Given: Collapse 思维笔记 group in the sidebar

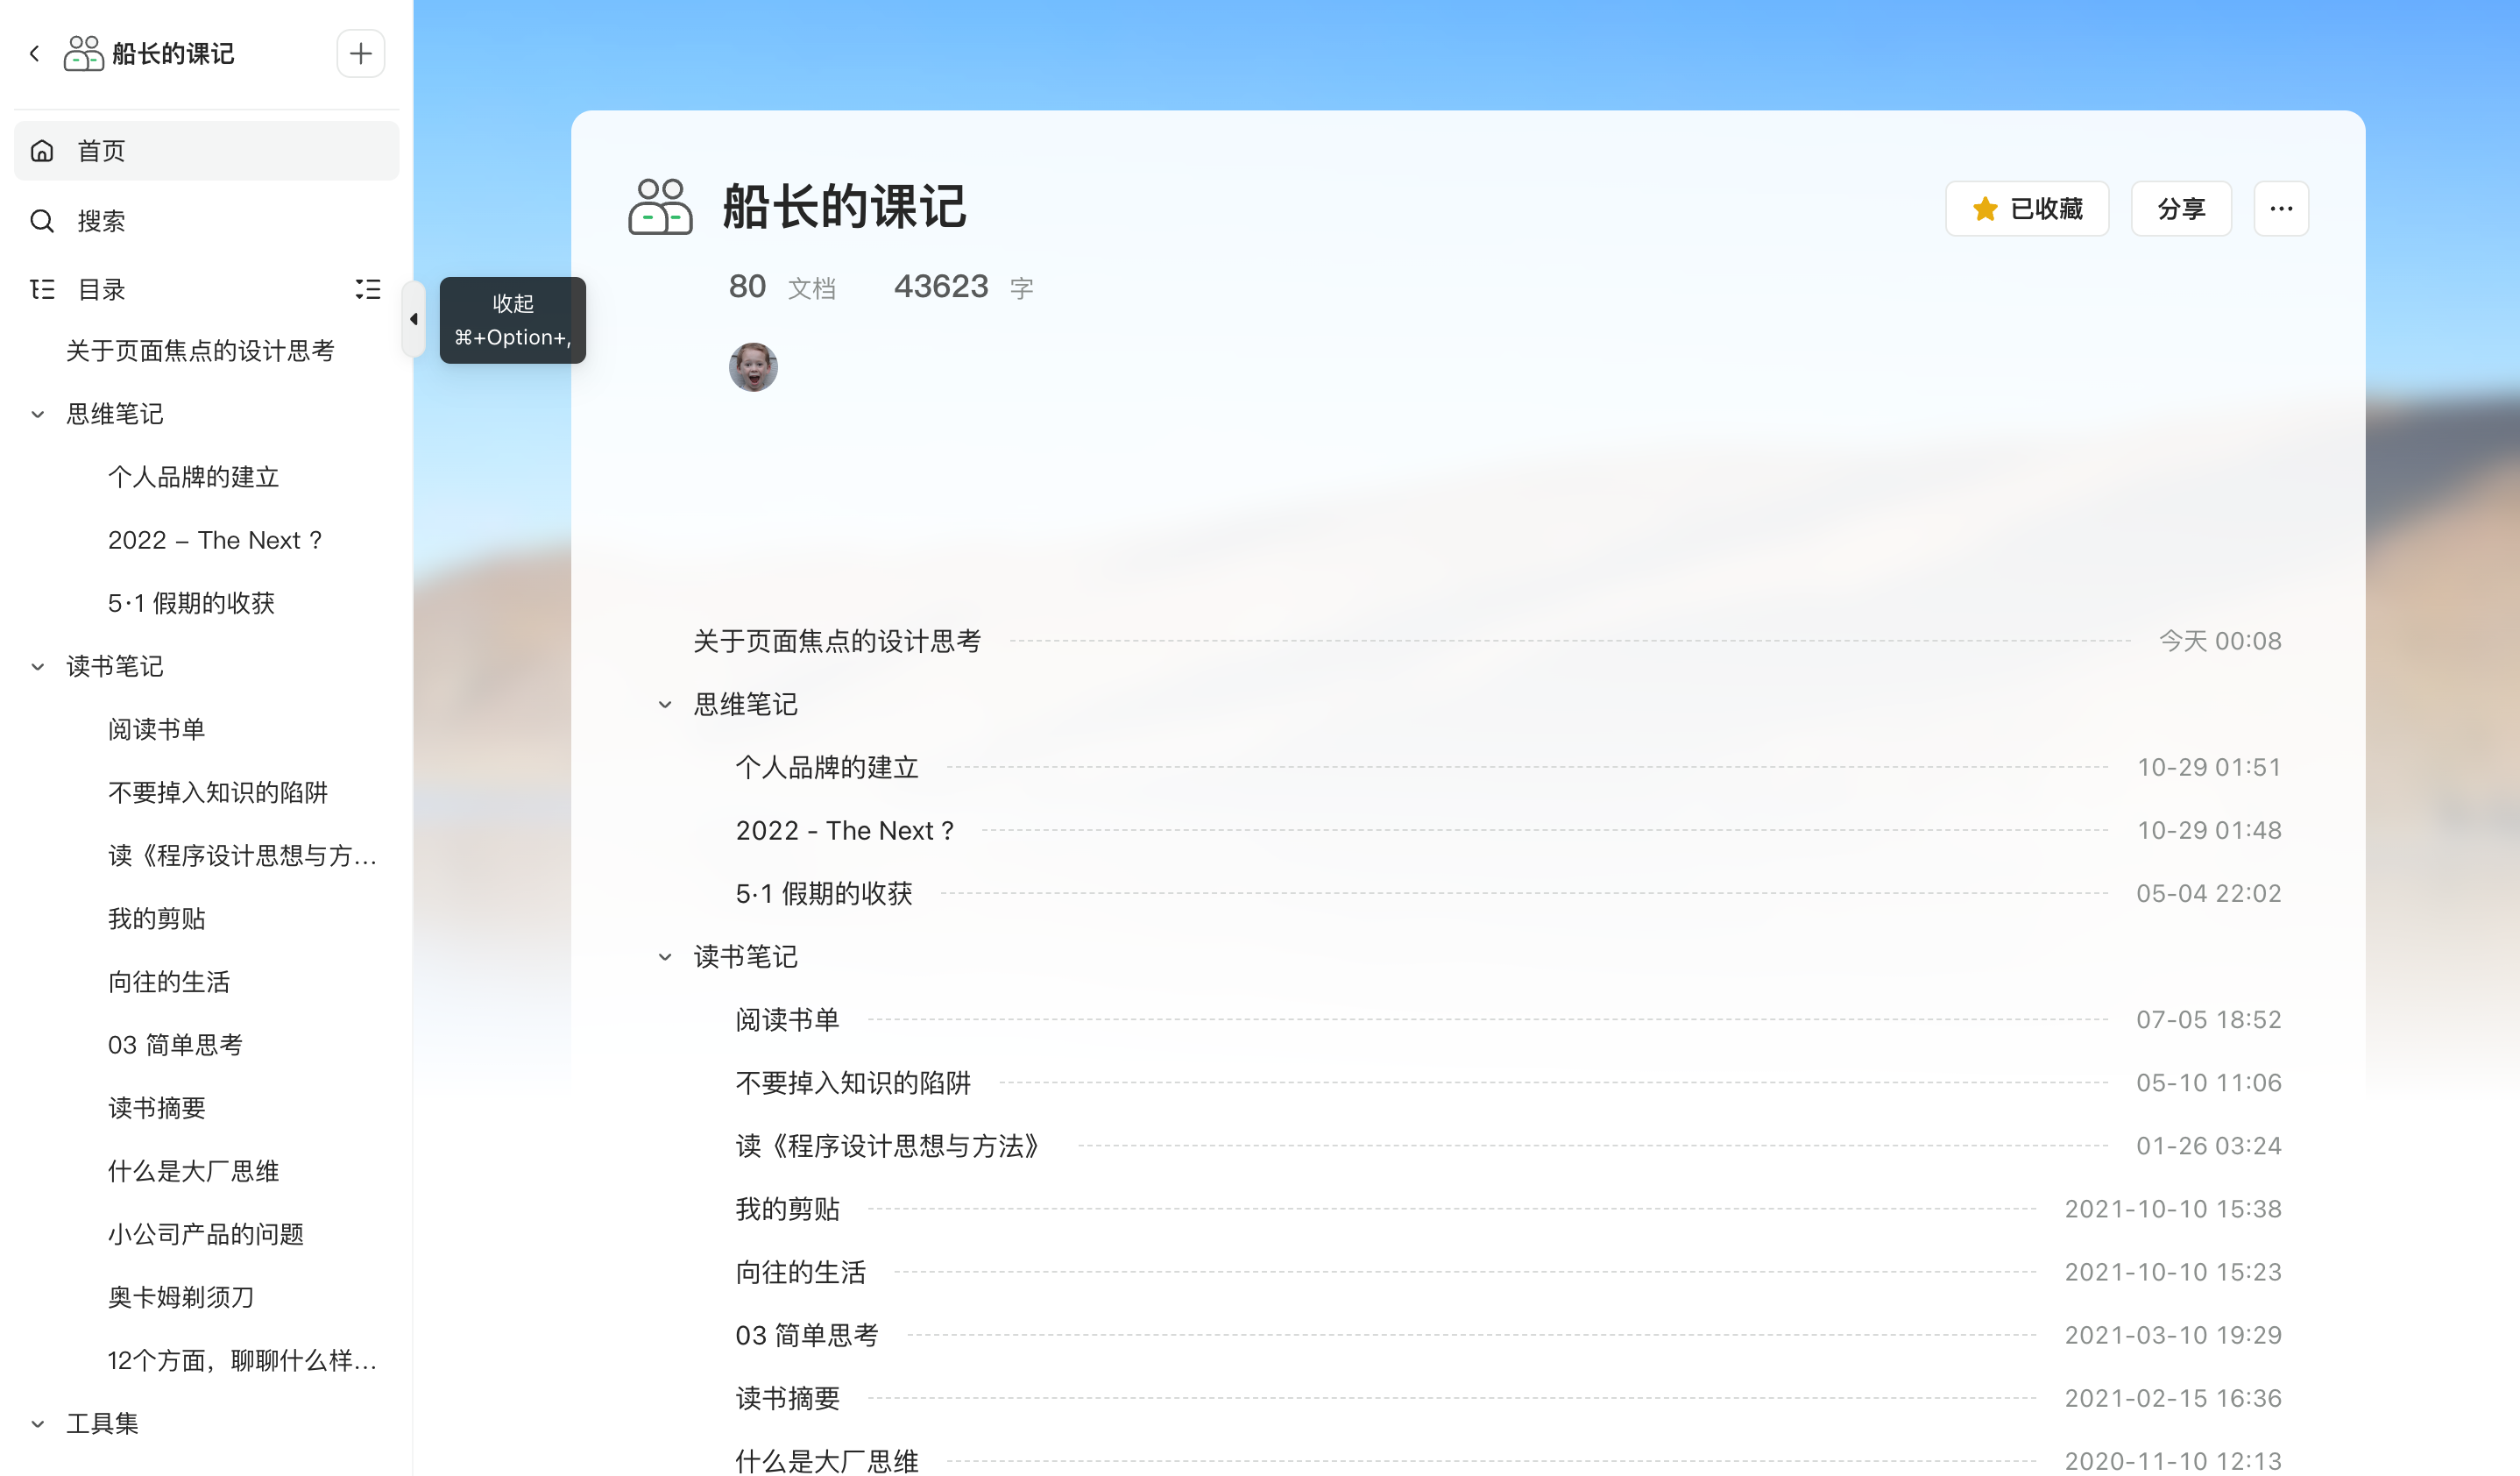Looking at the screenshot, I should 38,414.
